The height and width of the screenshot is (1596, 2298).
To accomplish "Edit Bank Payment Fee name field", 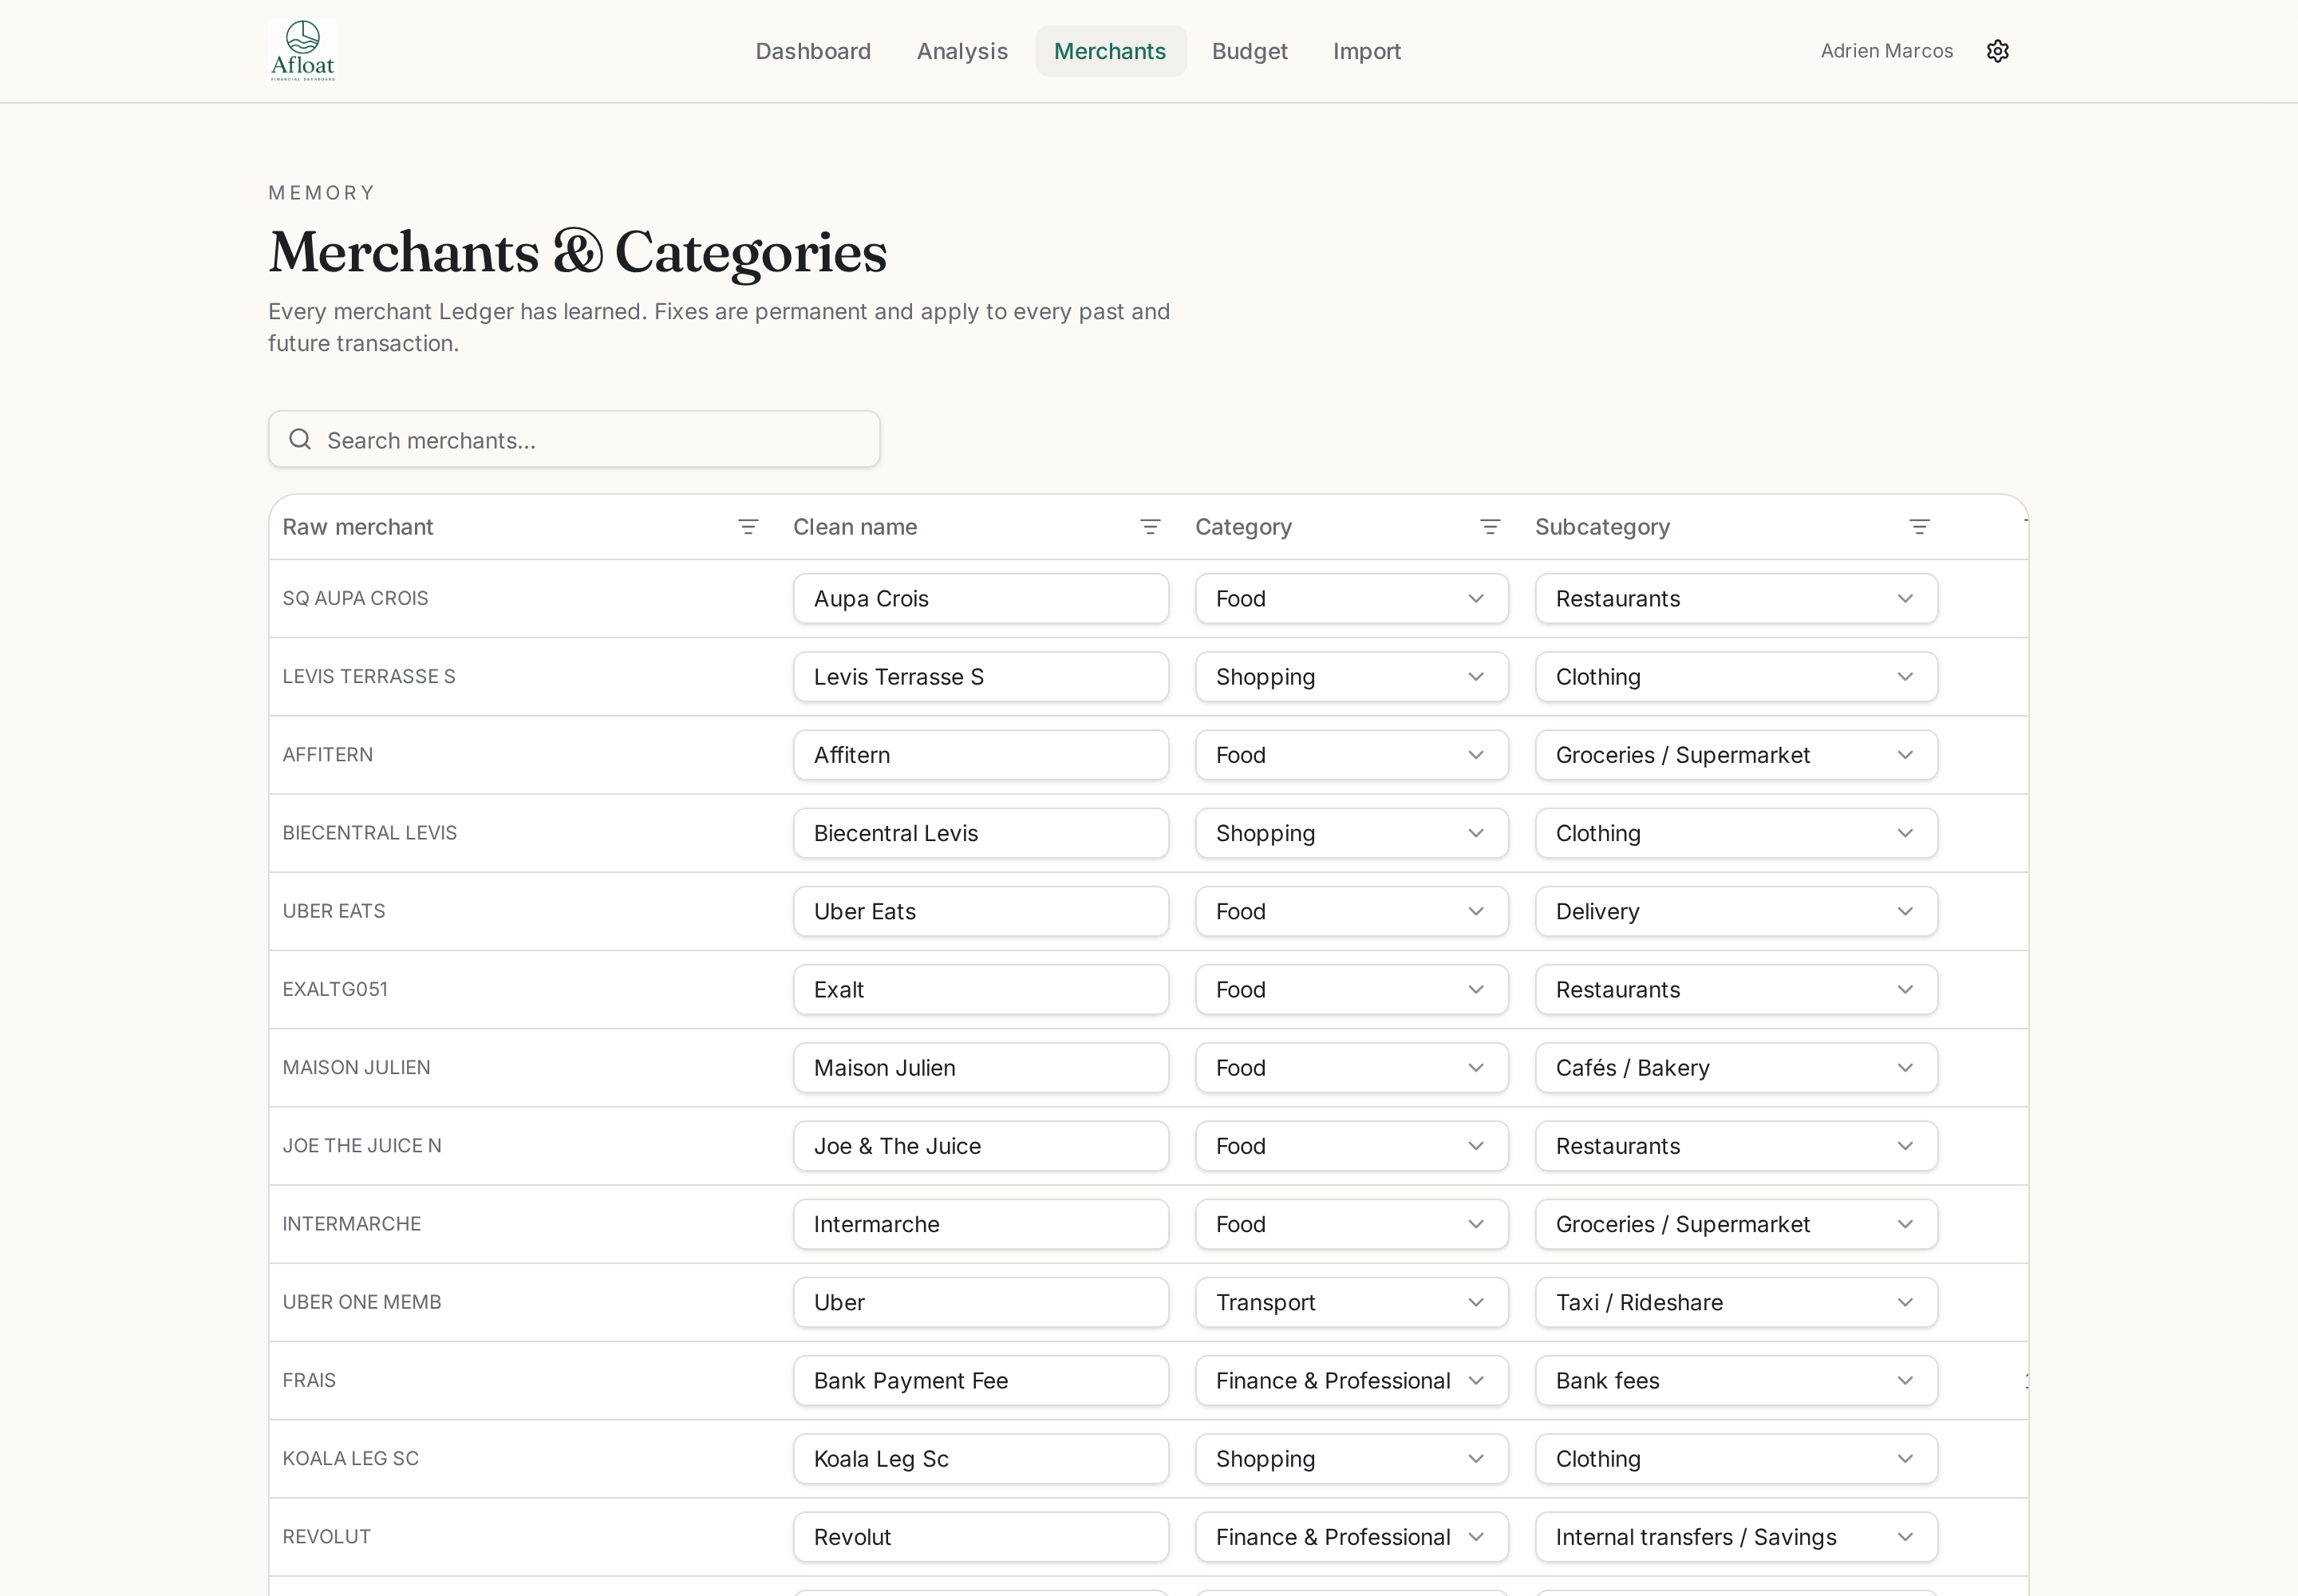I will pos(981,1380).
